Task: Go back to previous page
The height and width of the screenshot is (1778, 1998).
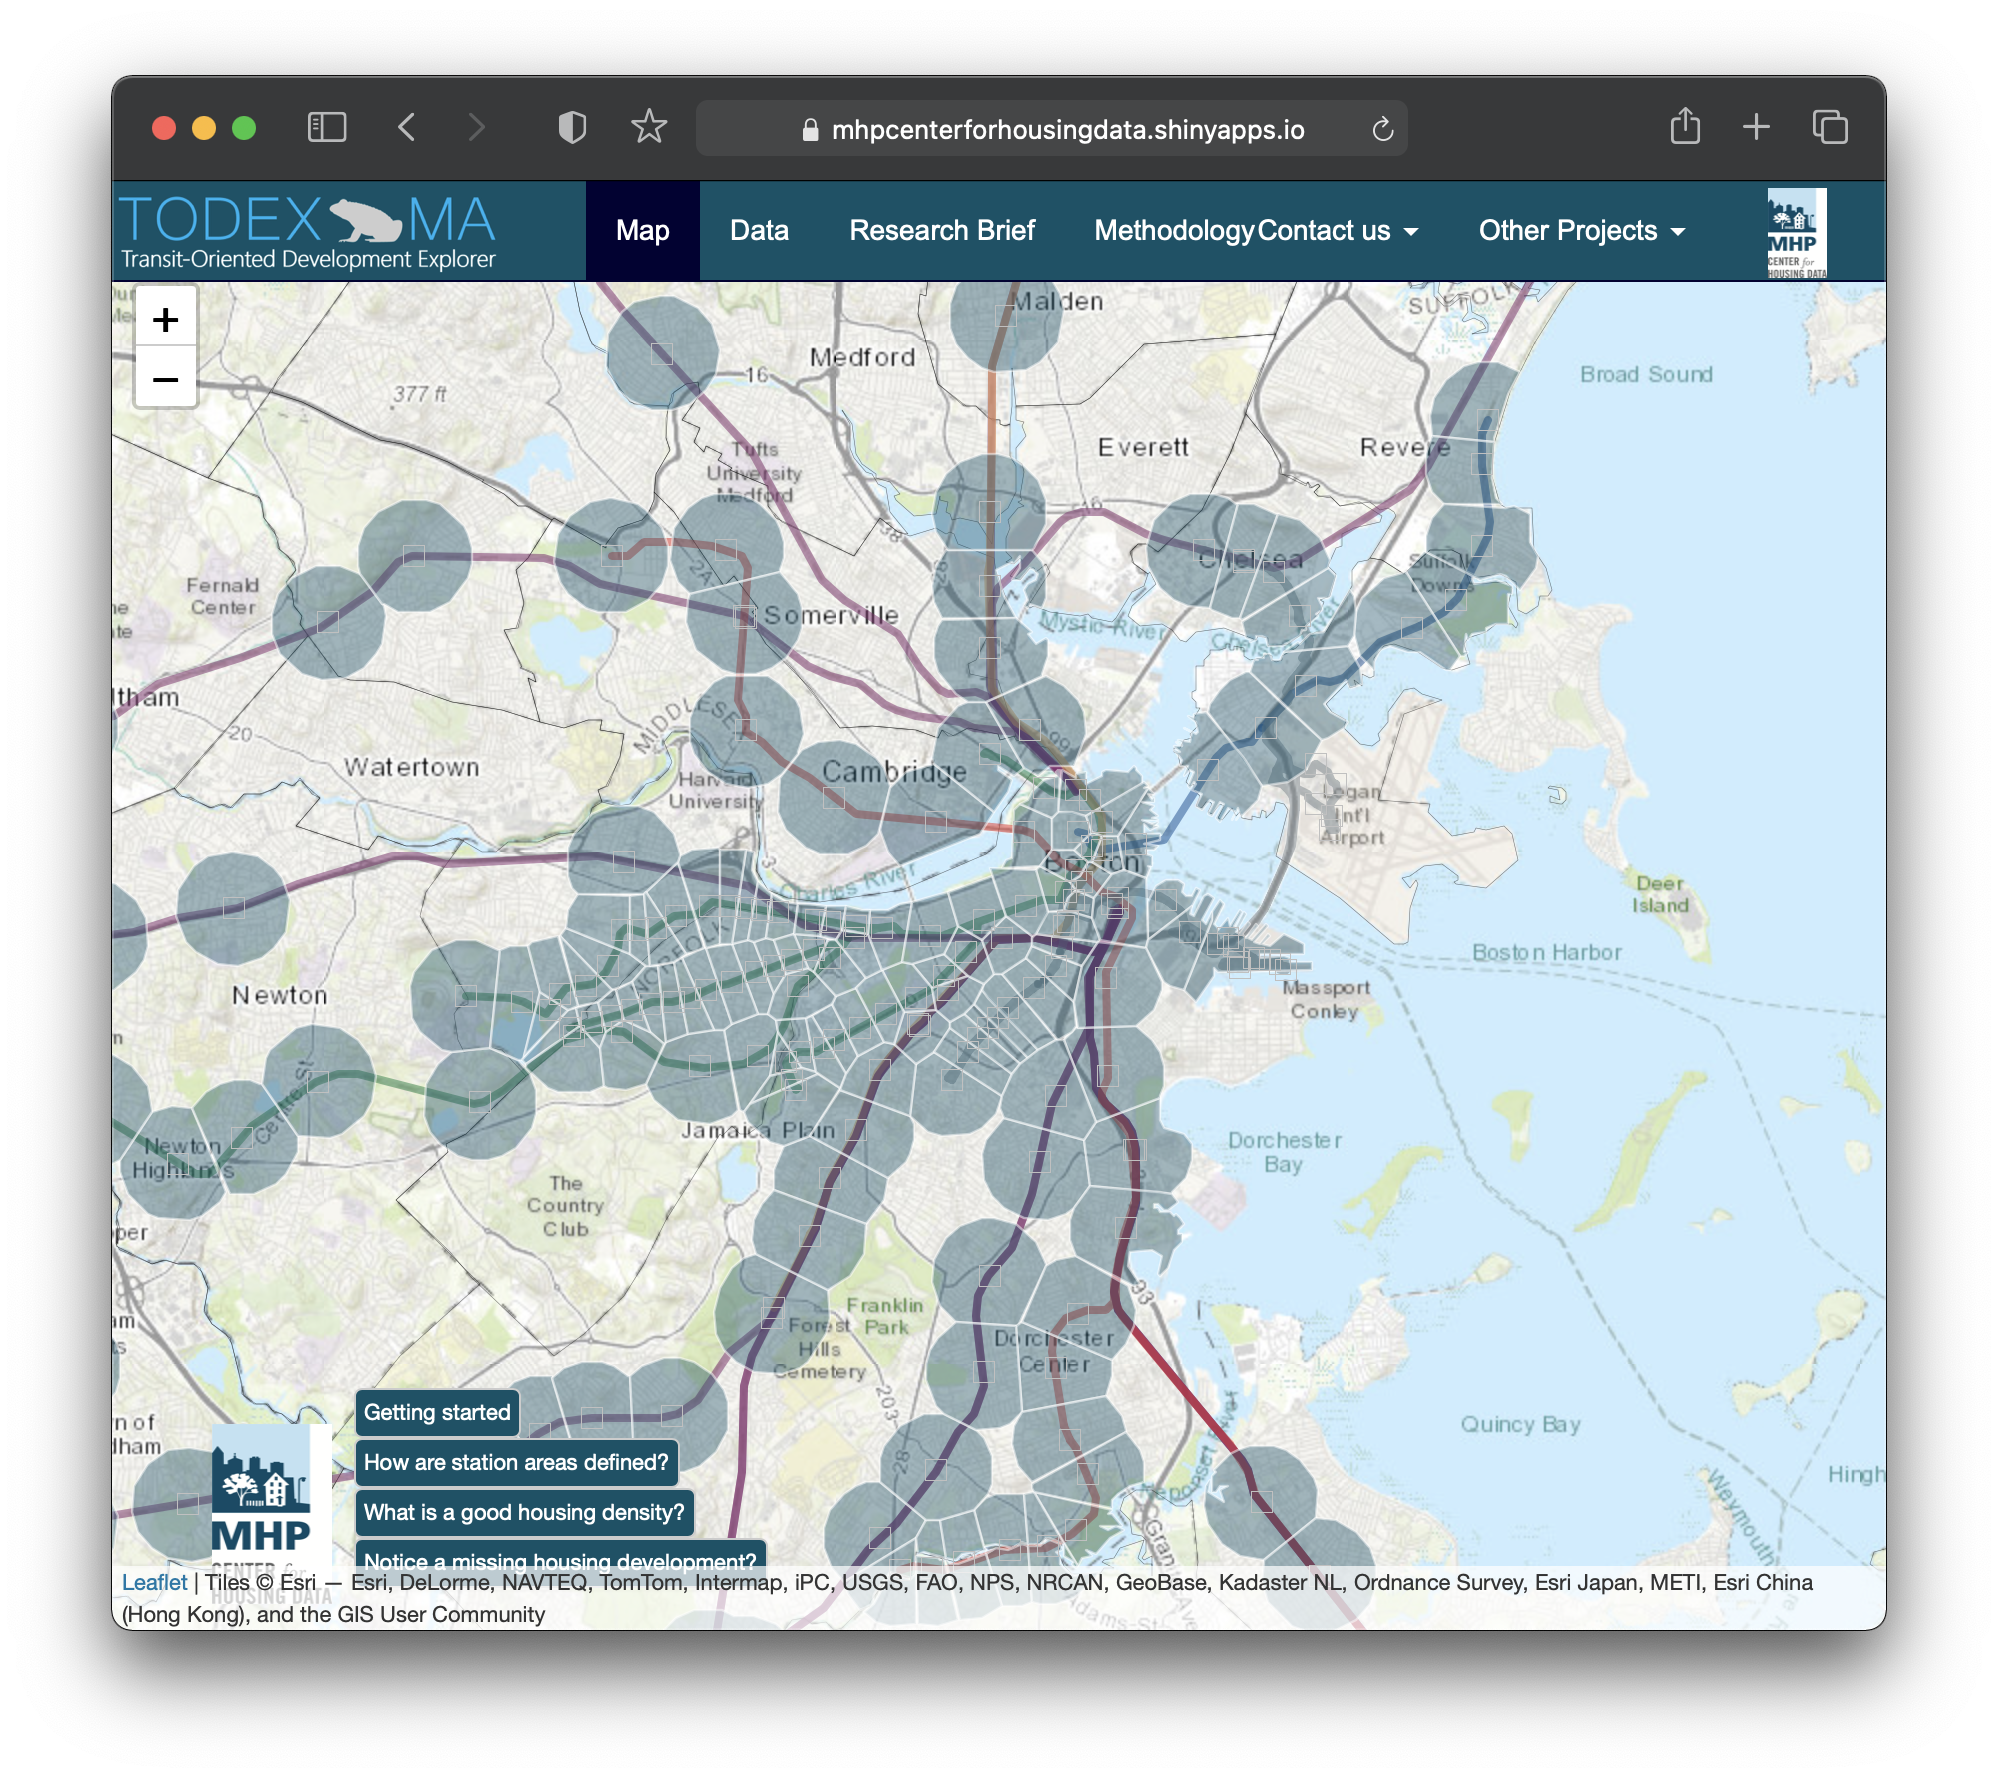Action: coord(406,128)
